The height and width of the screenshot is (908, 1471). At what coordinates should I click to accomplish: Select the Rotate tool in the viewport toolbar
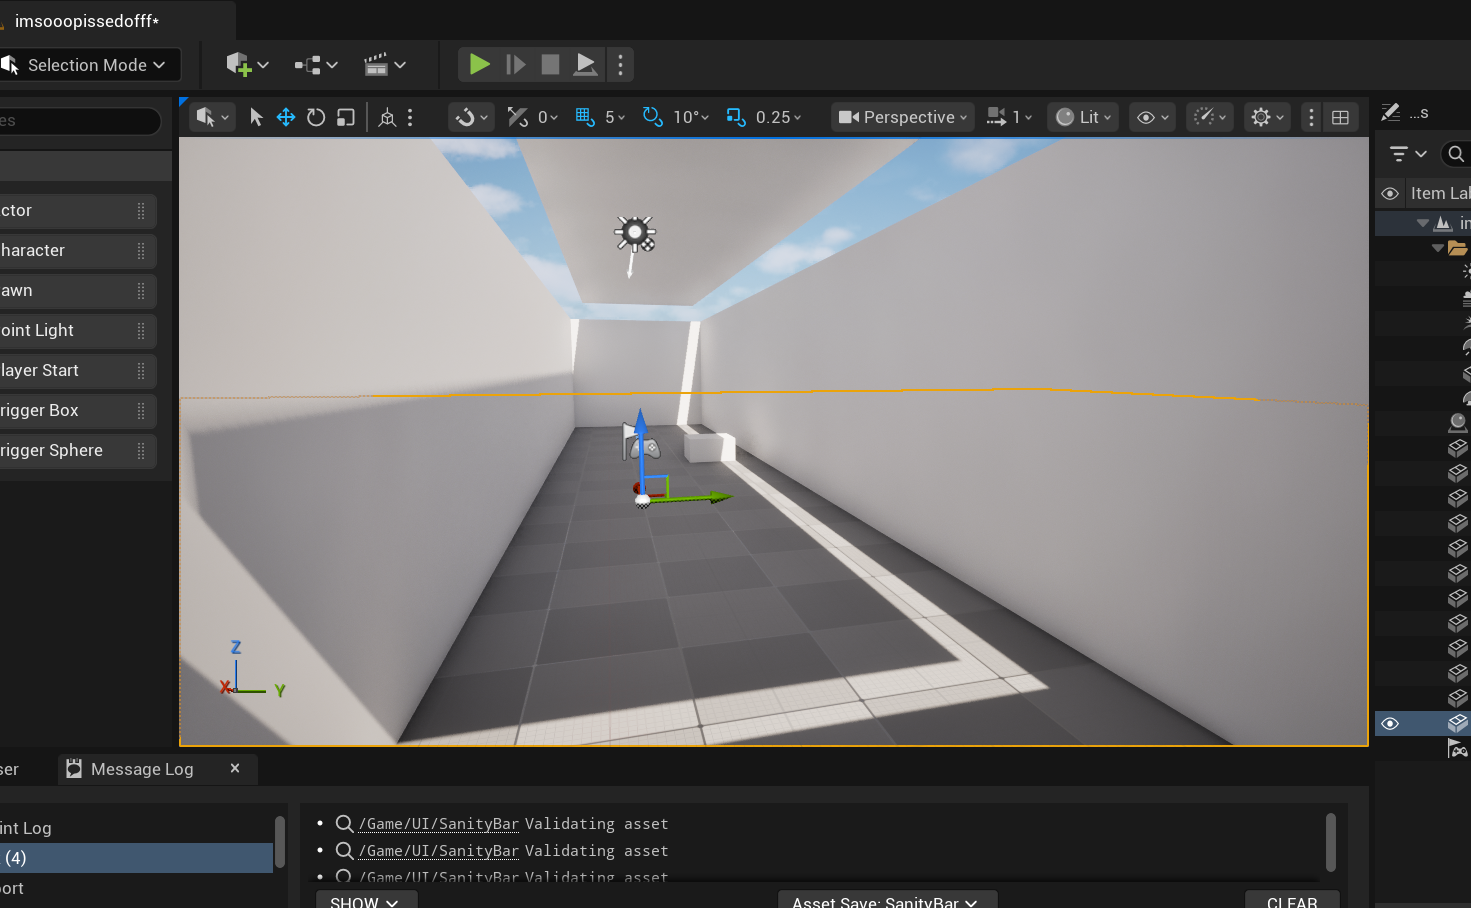[315, 116]
